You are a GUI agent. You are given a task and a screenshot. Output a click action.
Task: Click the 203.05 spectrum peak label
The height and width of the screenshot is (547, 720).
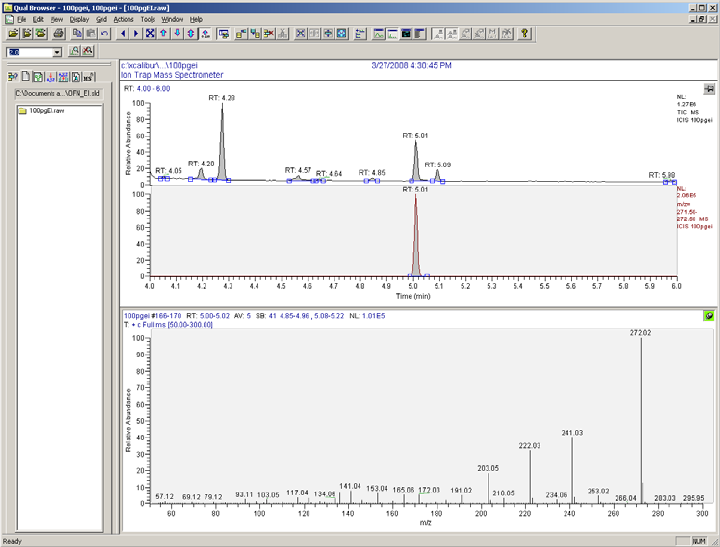pos(488,468)
